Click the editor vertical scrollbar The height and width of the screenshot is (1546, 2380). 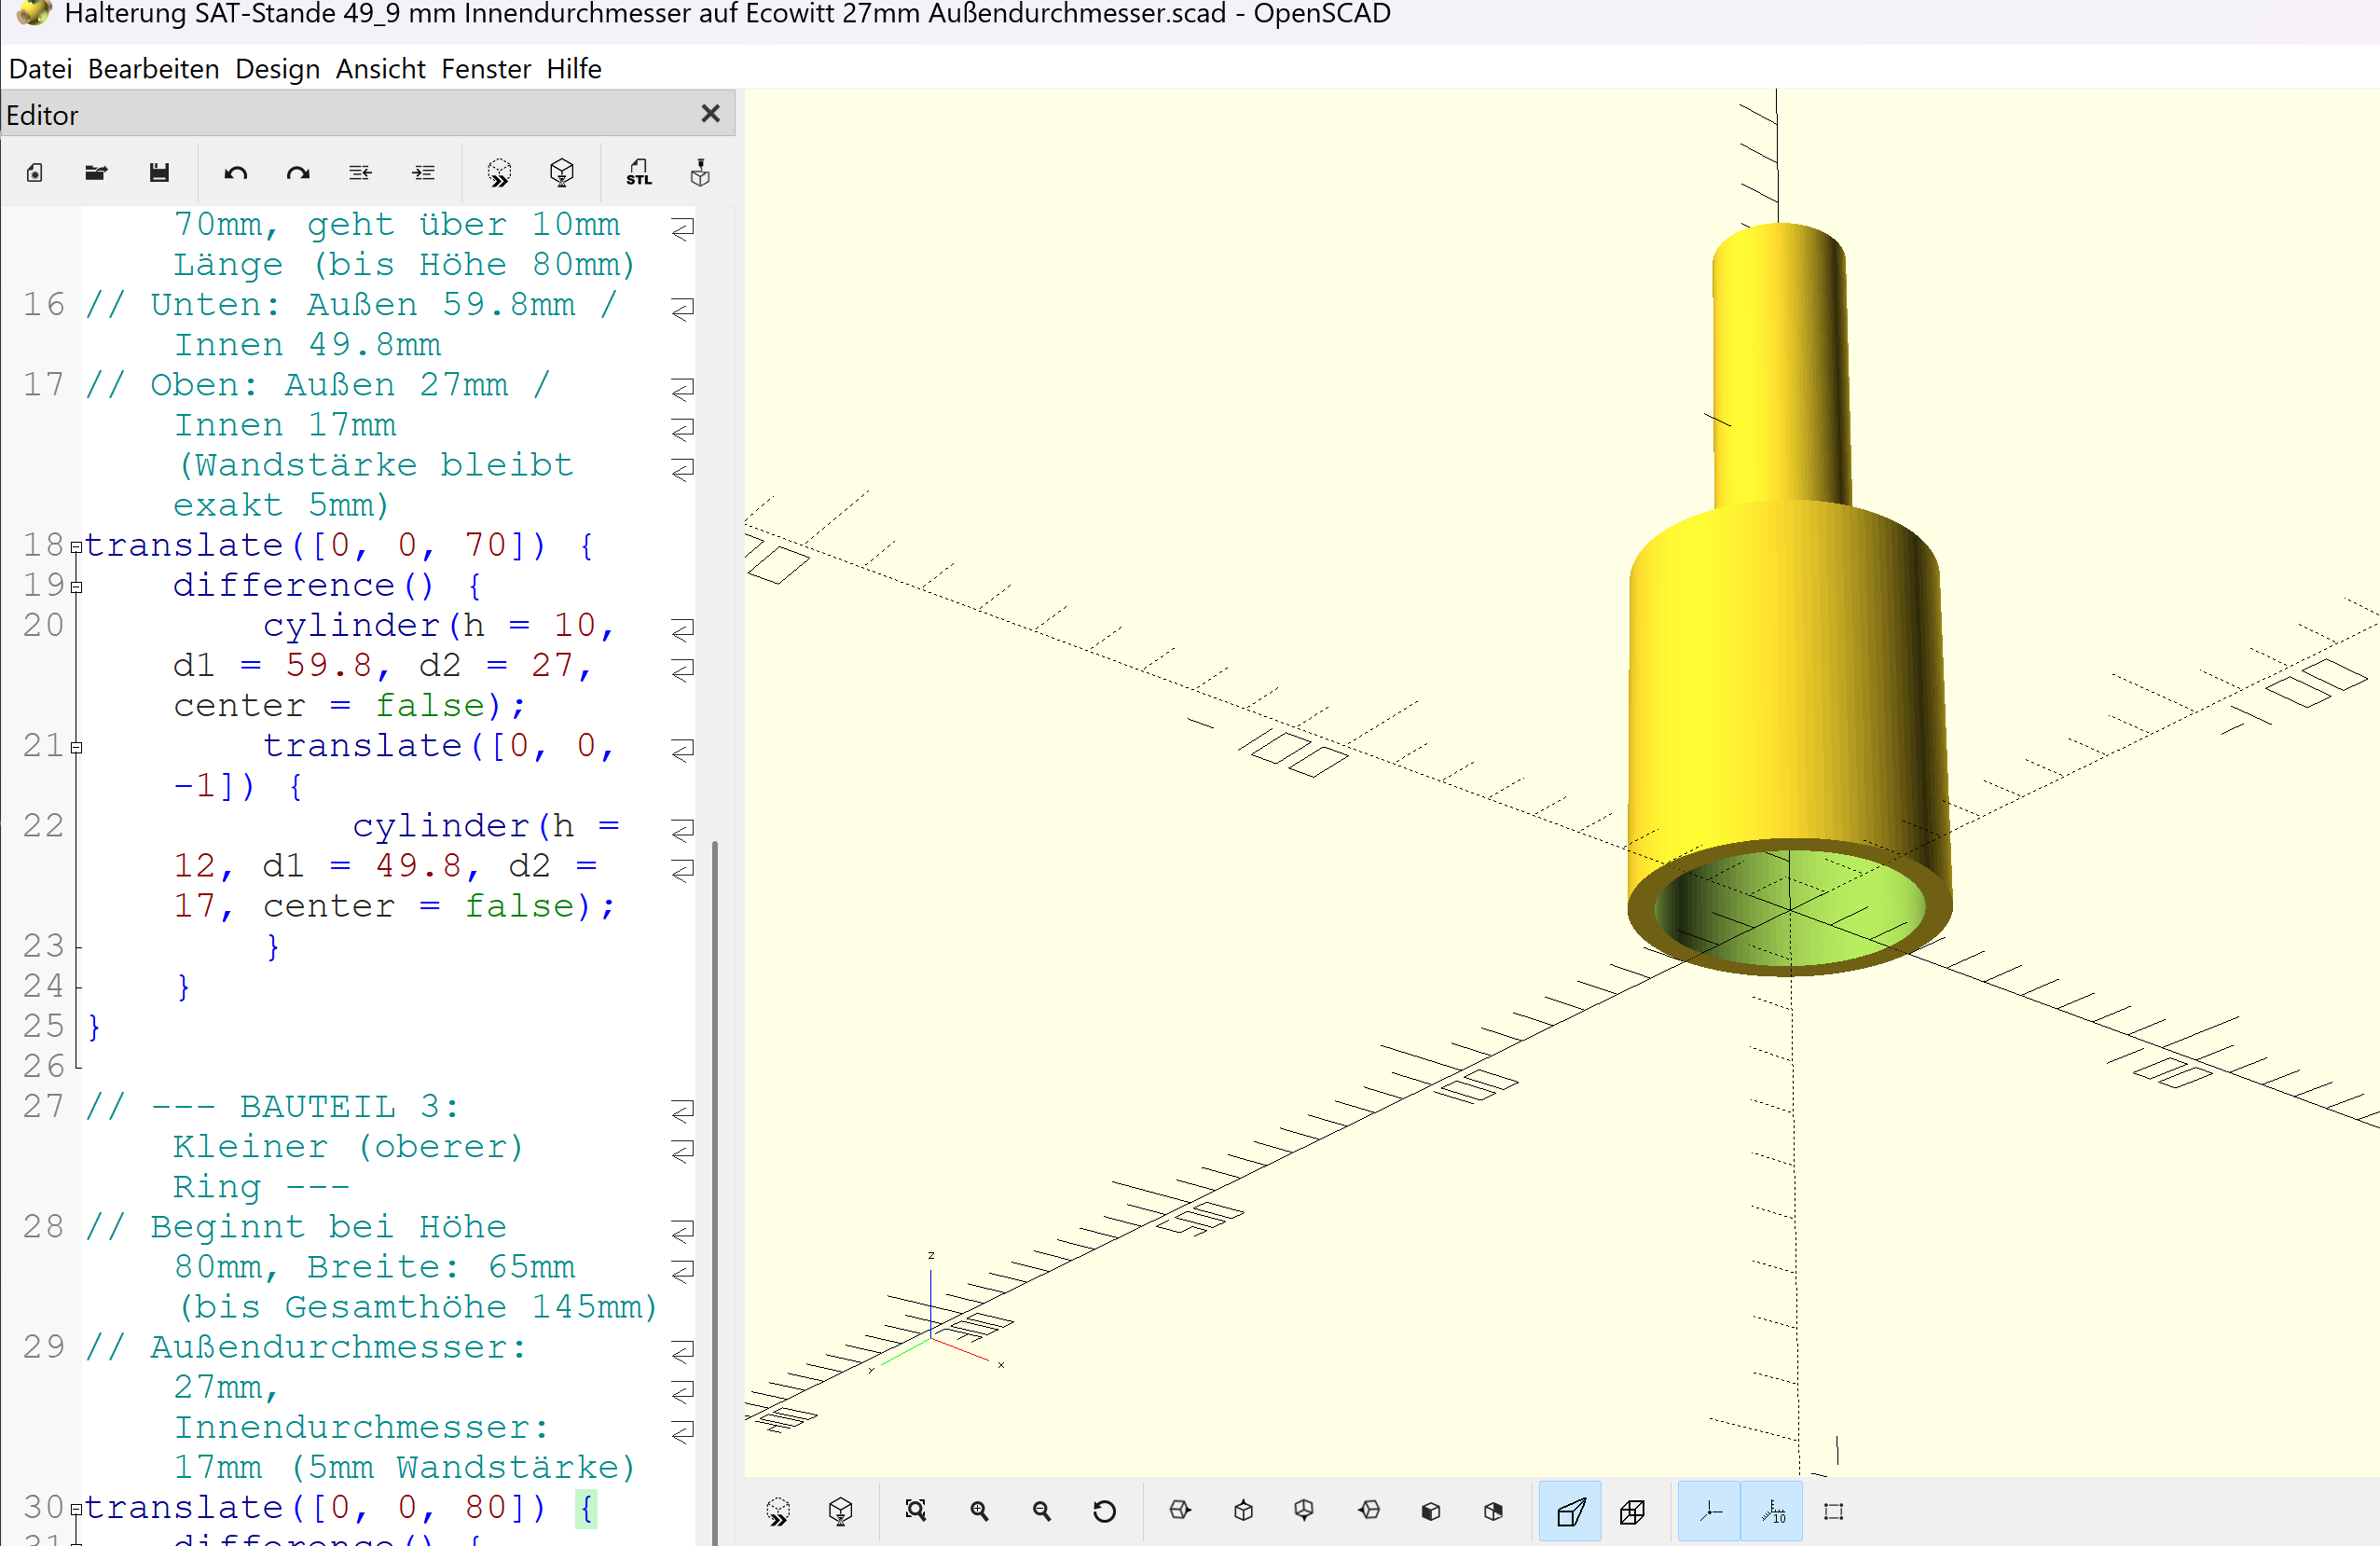[x=714, y=1193]
